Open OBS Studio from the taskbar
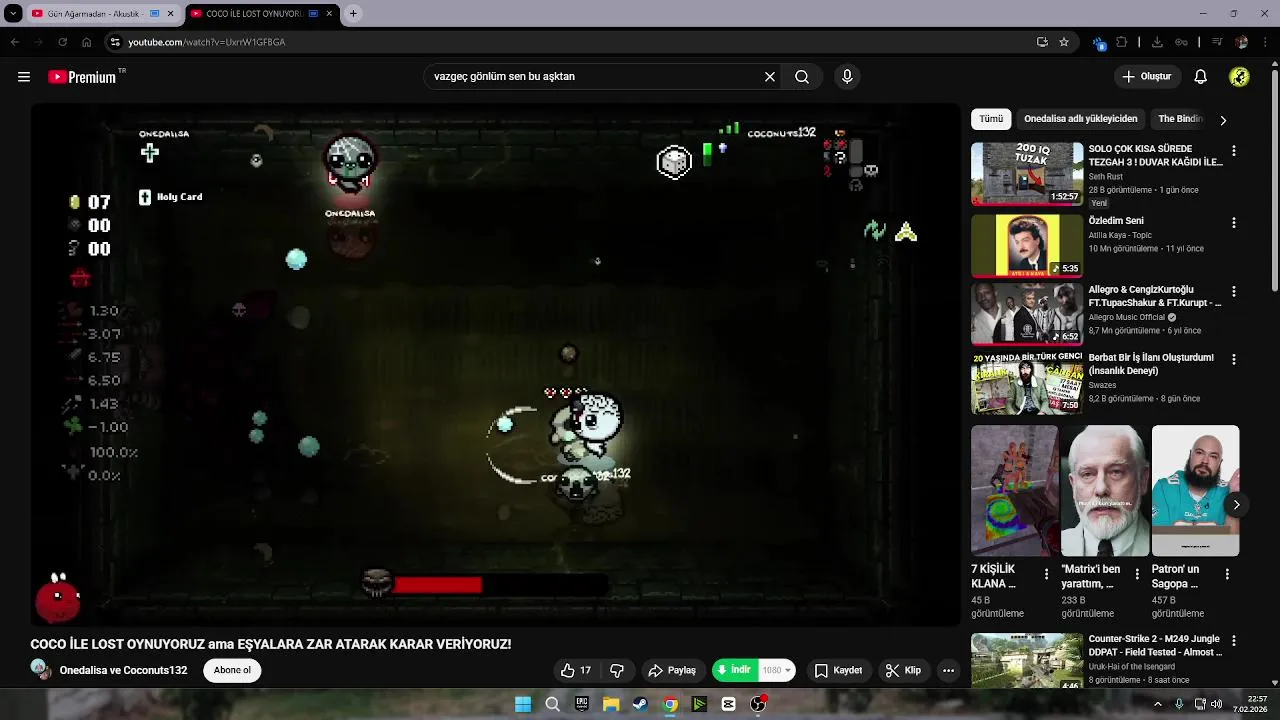1280x720 pixels. (758, 704)
